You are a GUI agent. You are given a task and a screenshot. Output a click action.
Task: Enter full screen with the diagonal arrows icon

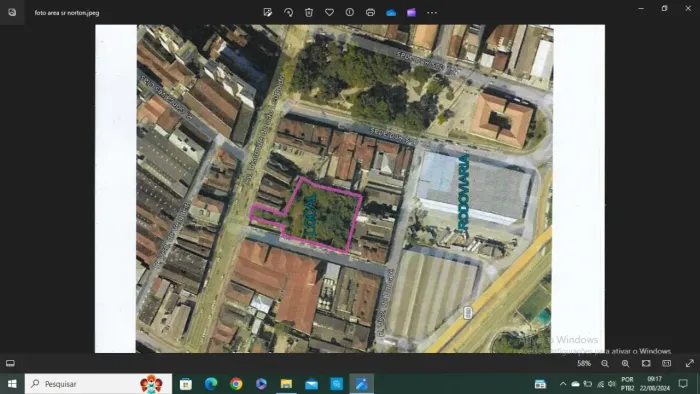(x=689, y=364)
